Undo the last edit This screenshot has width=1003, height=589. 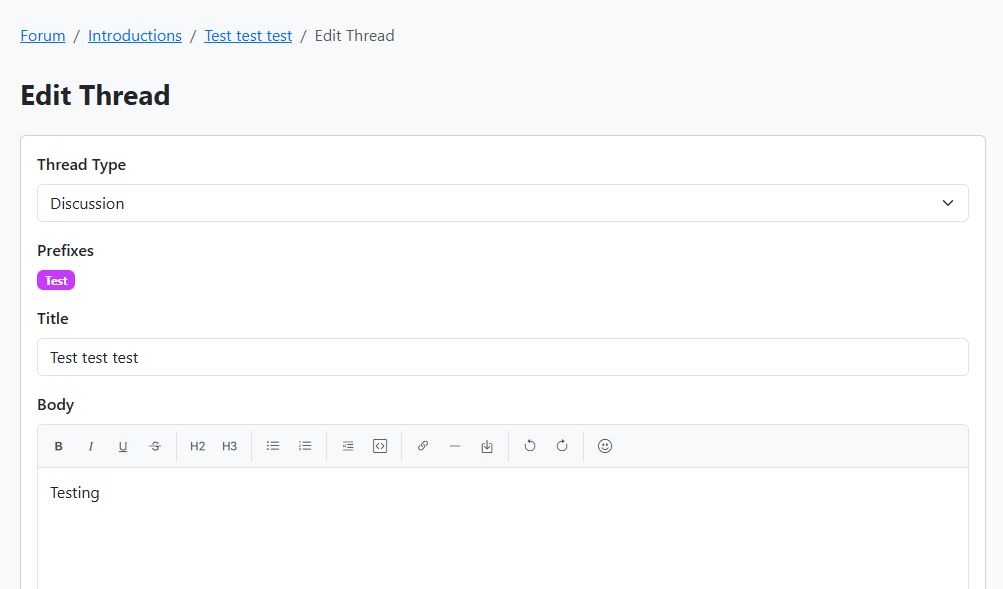point(529,445)
